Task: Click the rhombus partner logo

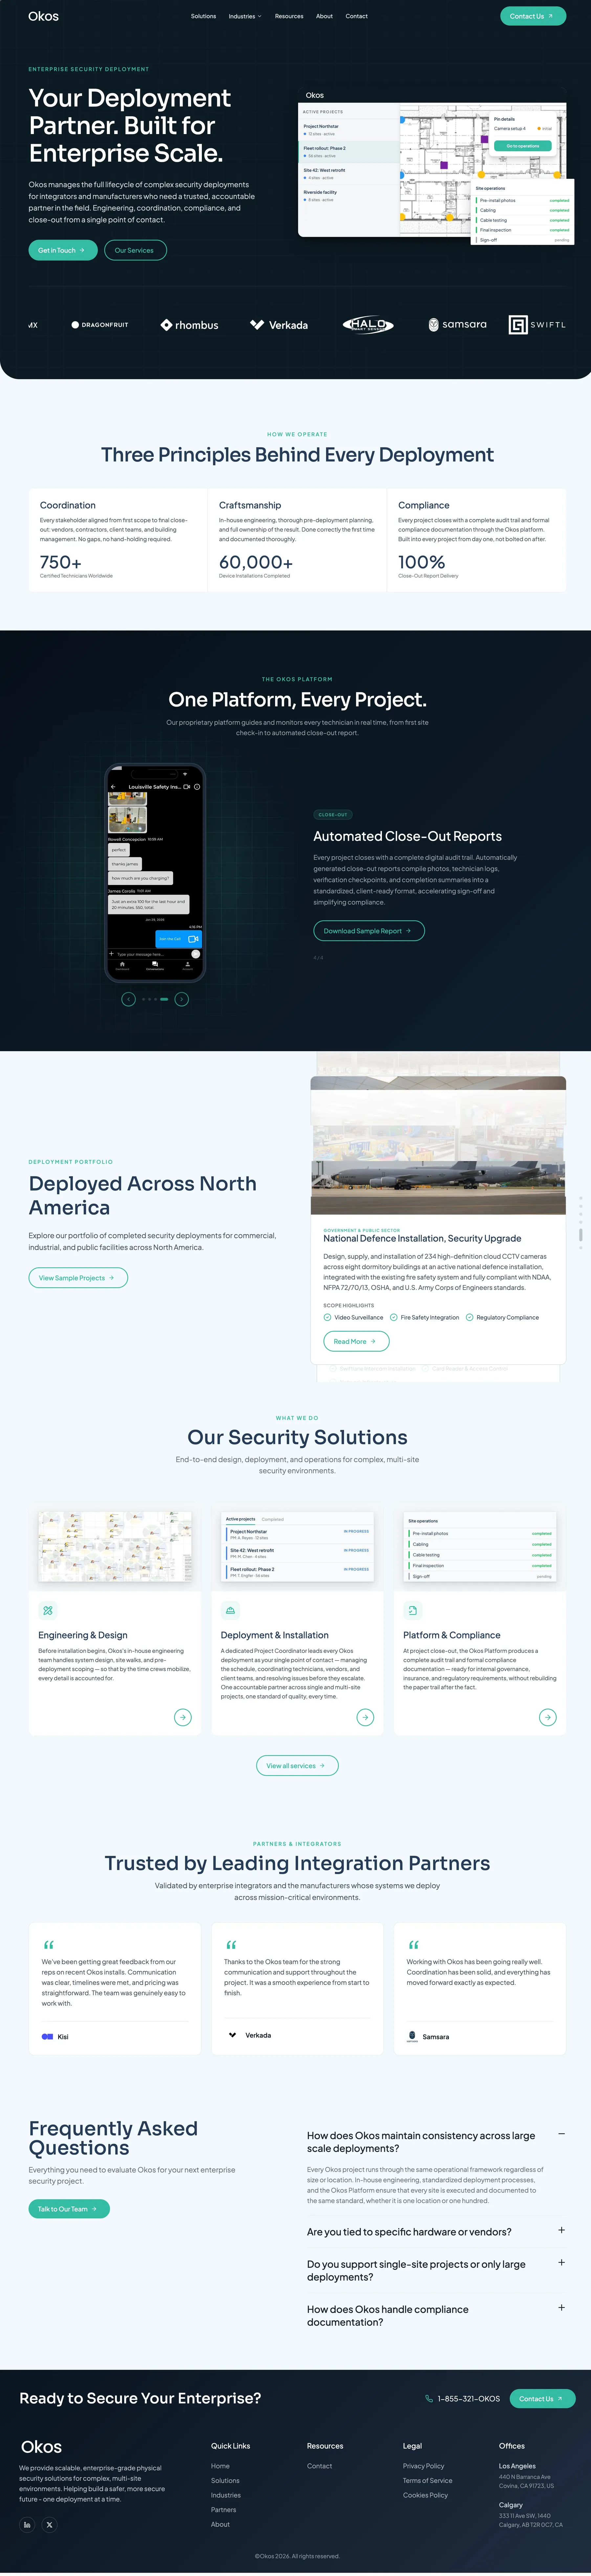Action: click(x=189, y=325)
